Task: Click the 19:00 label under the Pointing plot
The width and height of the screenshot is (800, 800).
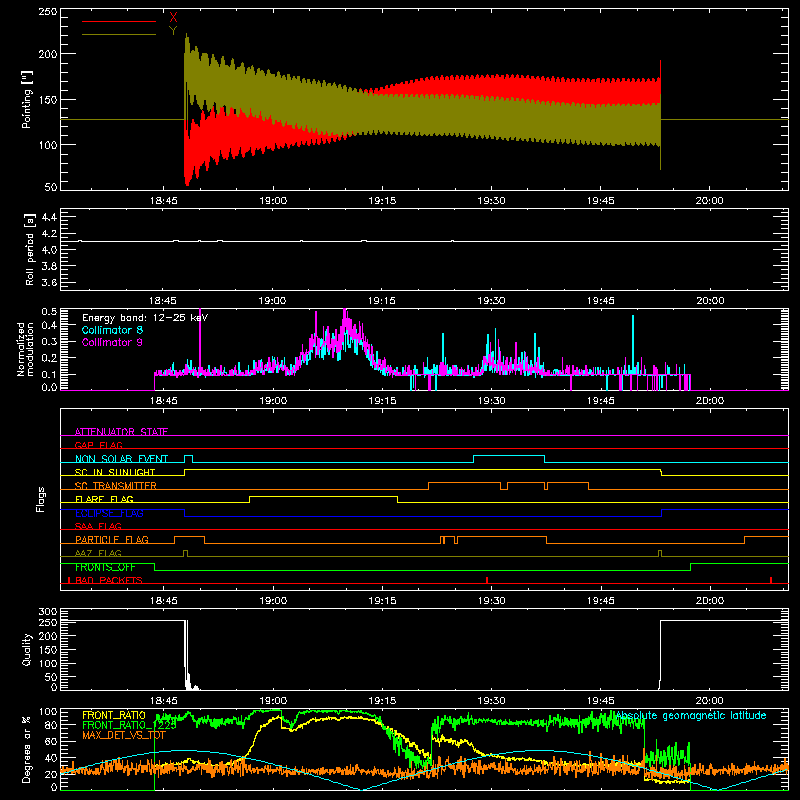Action: (x=273, y=201)
